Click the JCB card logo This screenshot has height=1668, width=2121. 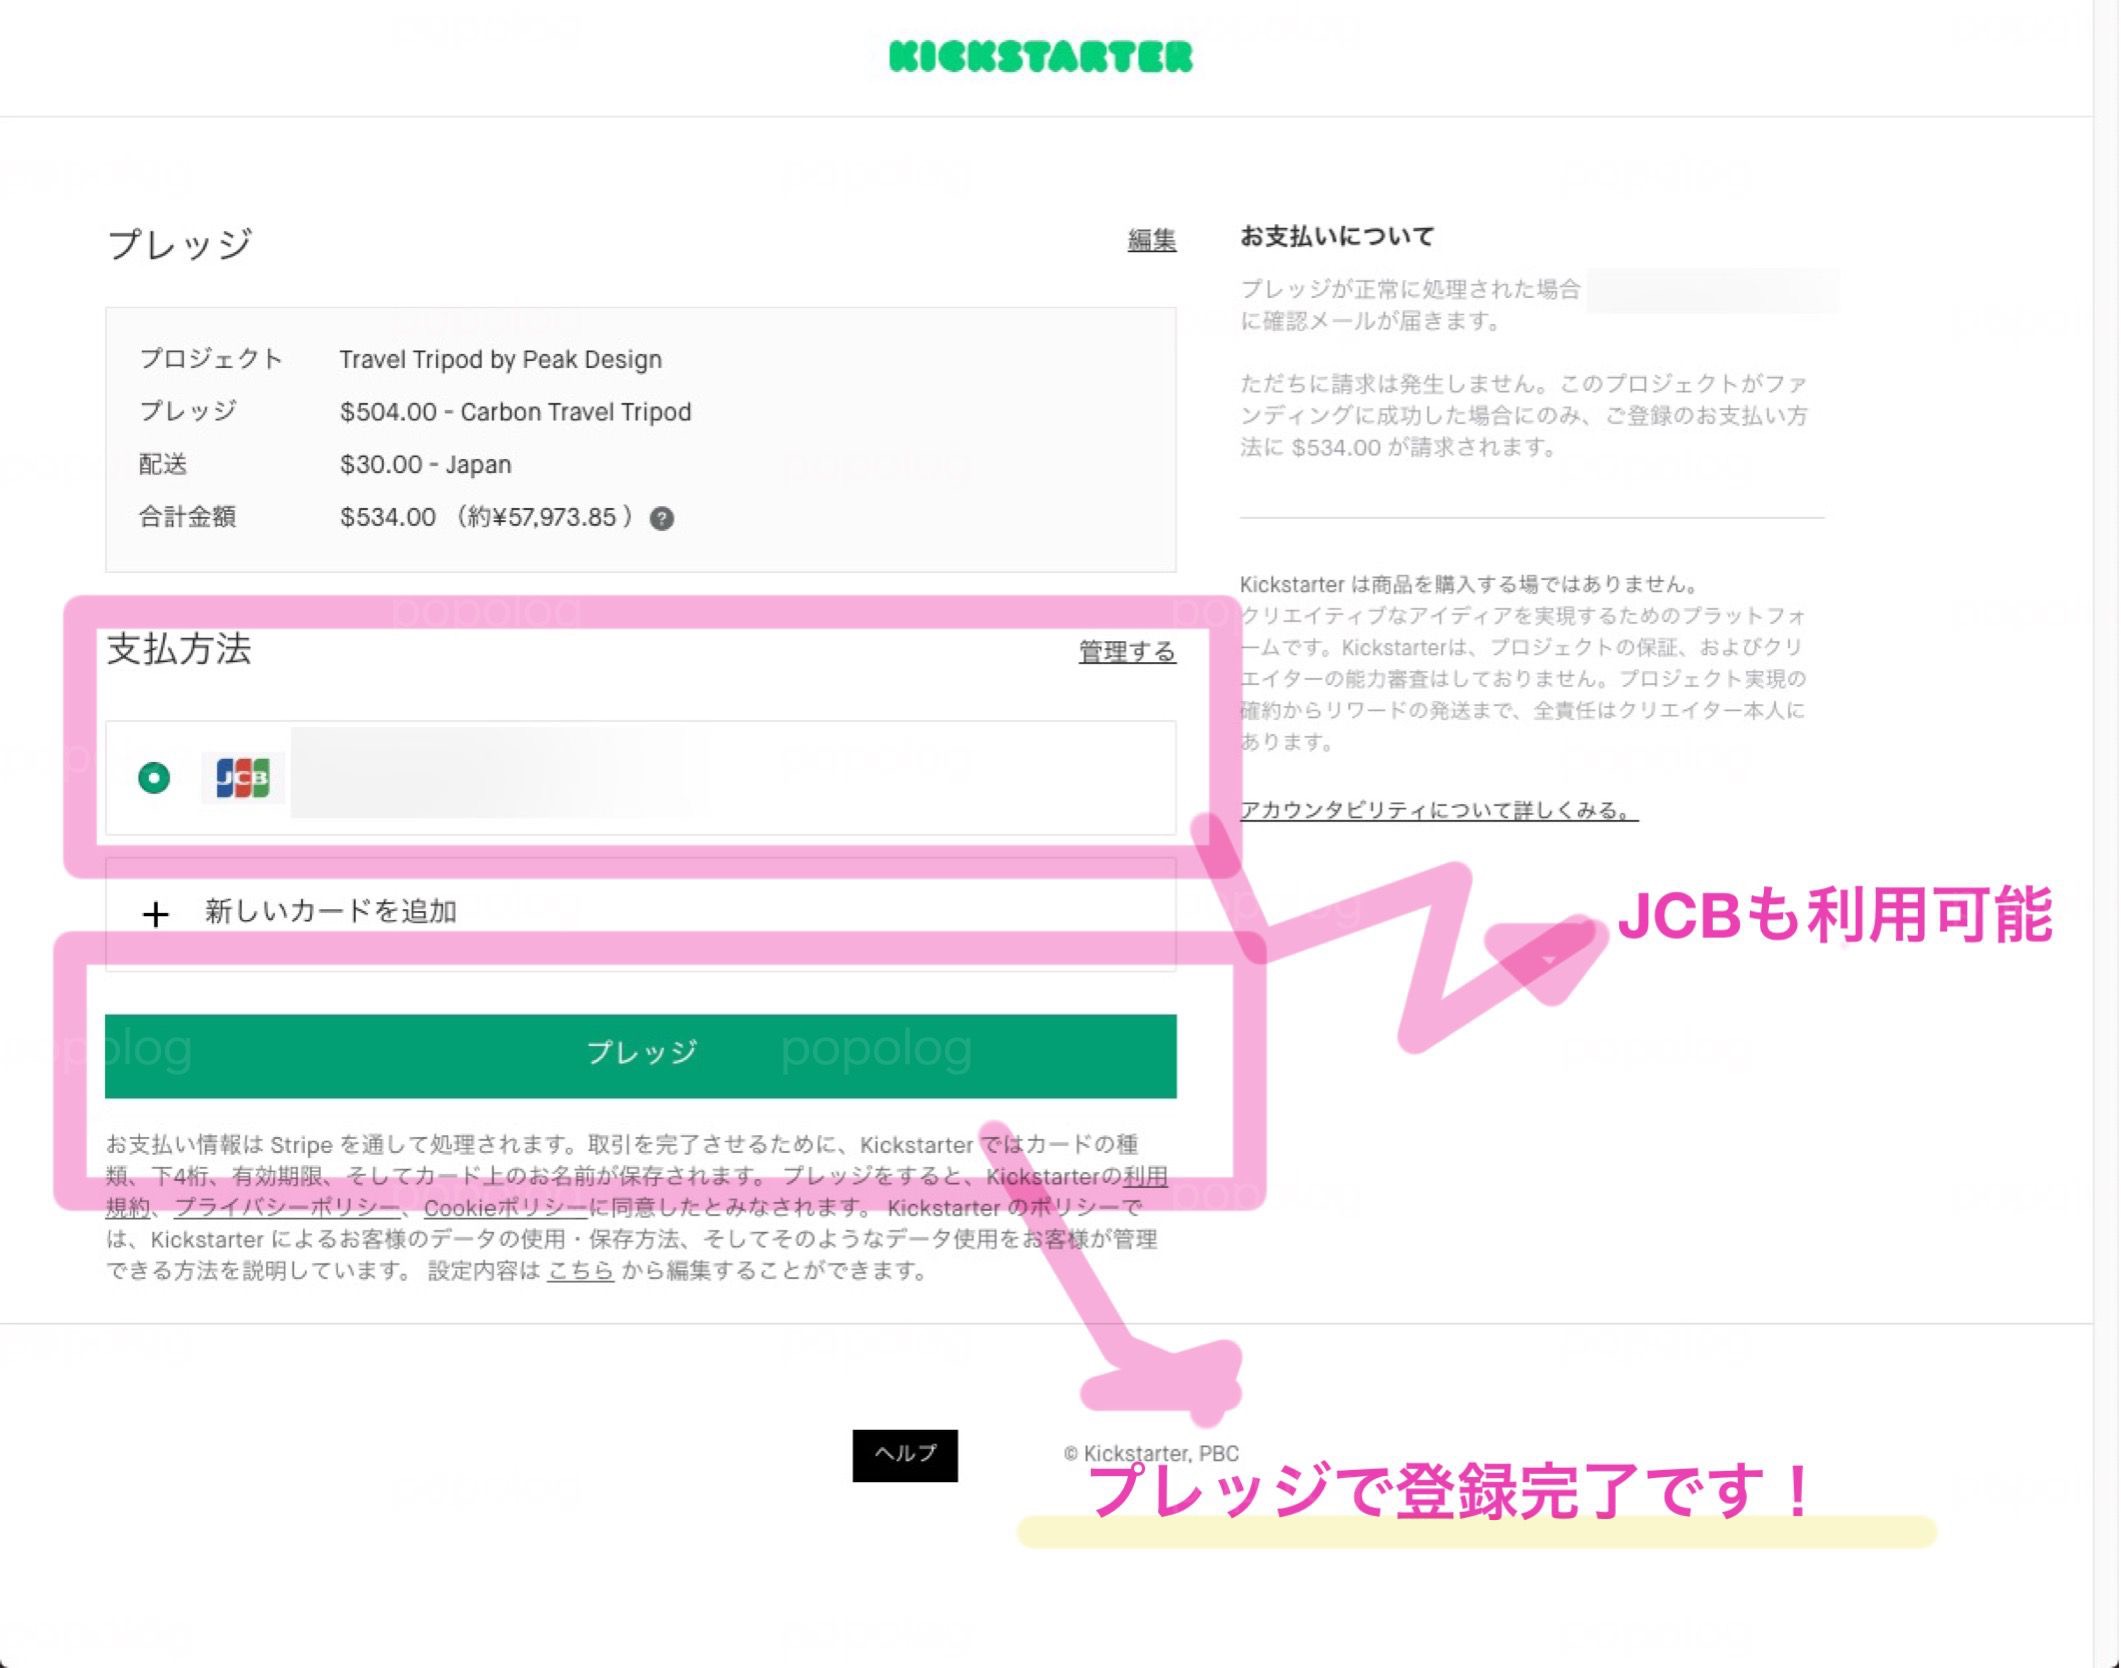(243, 777)
